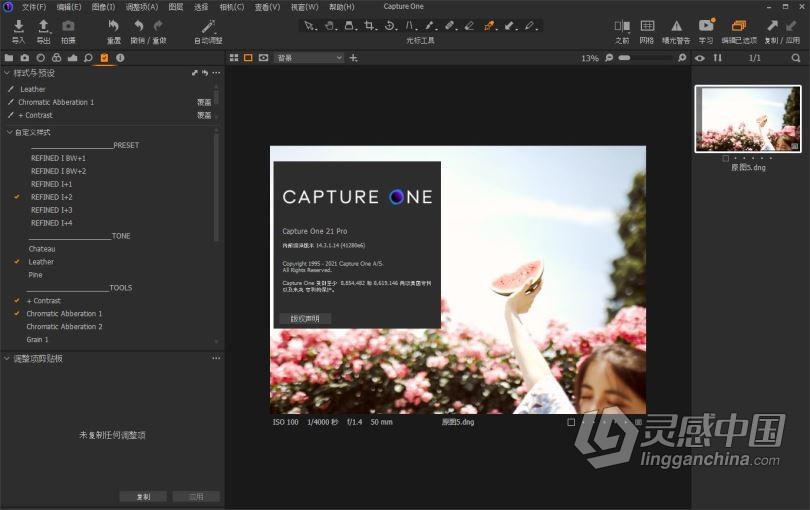
Task: Uncheck the Chromatic Abberation 1 style
Action: (x=17, y=313)
